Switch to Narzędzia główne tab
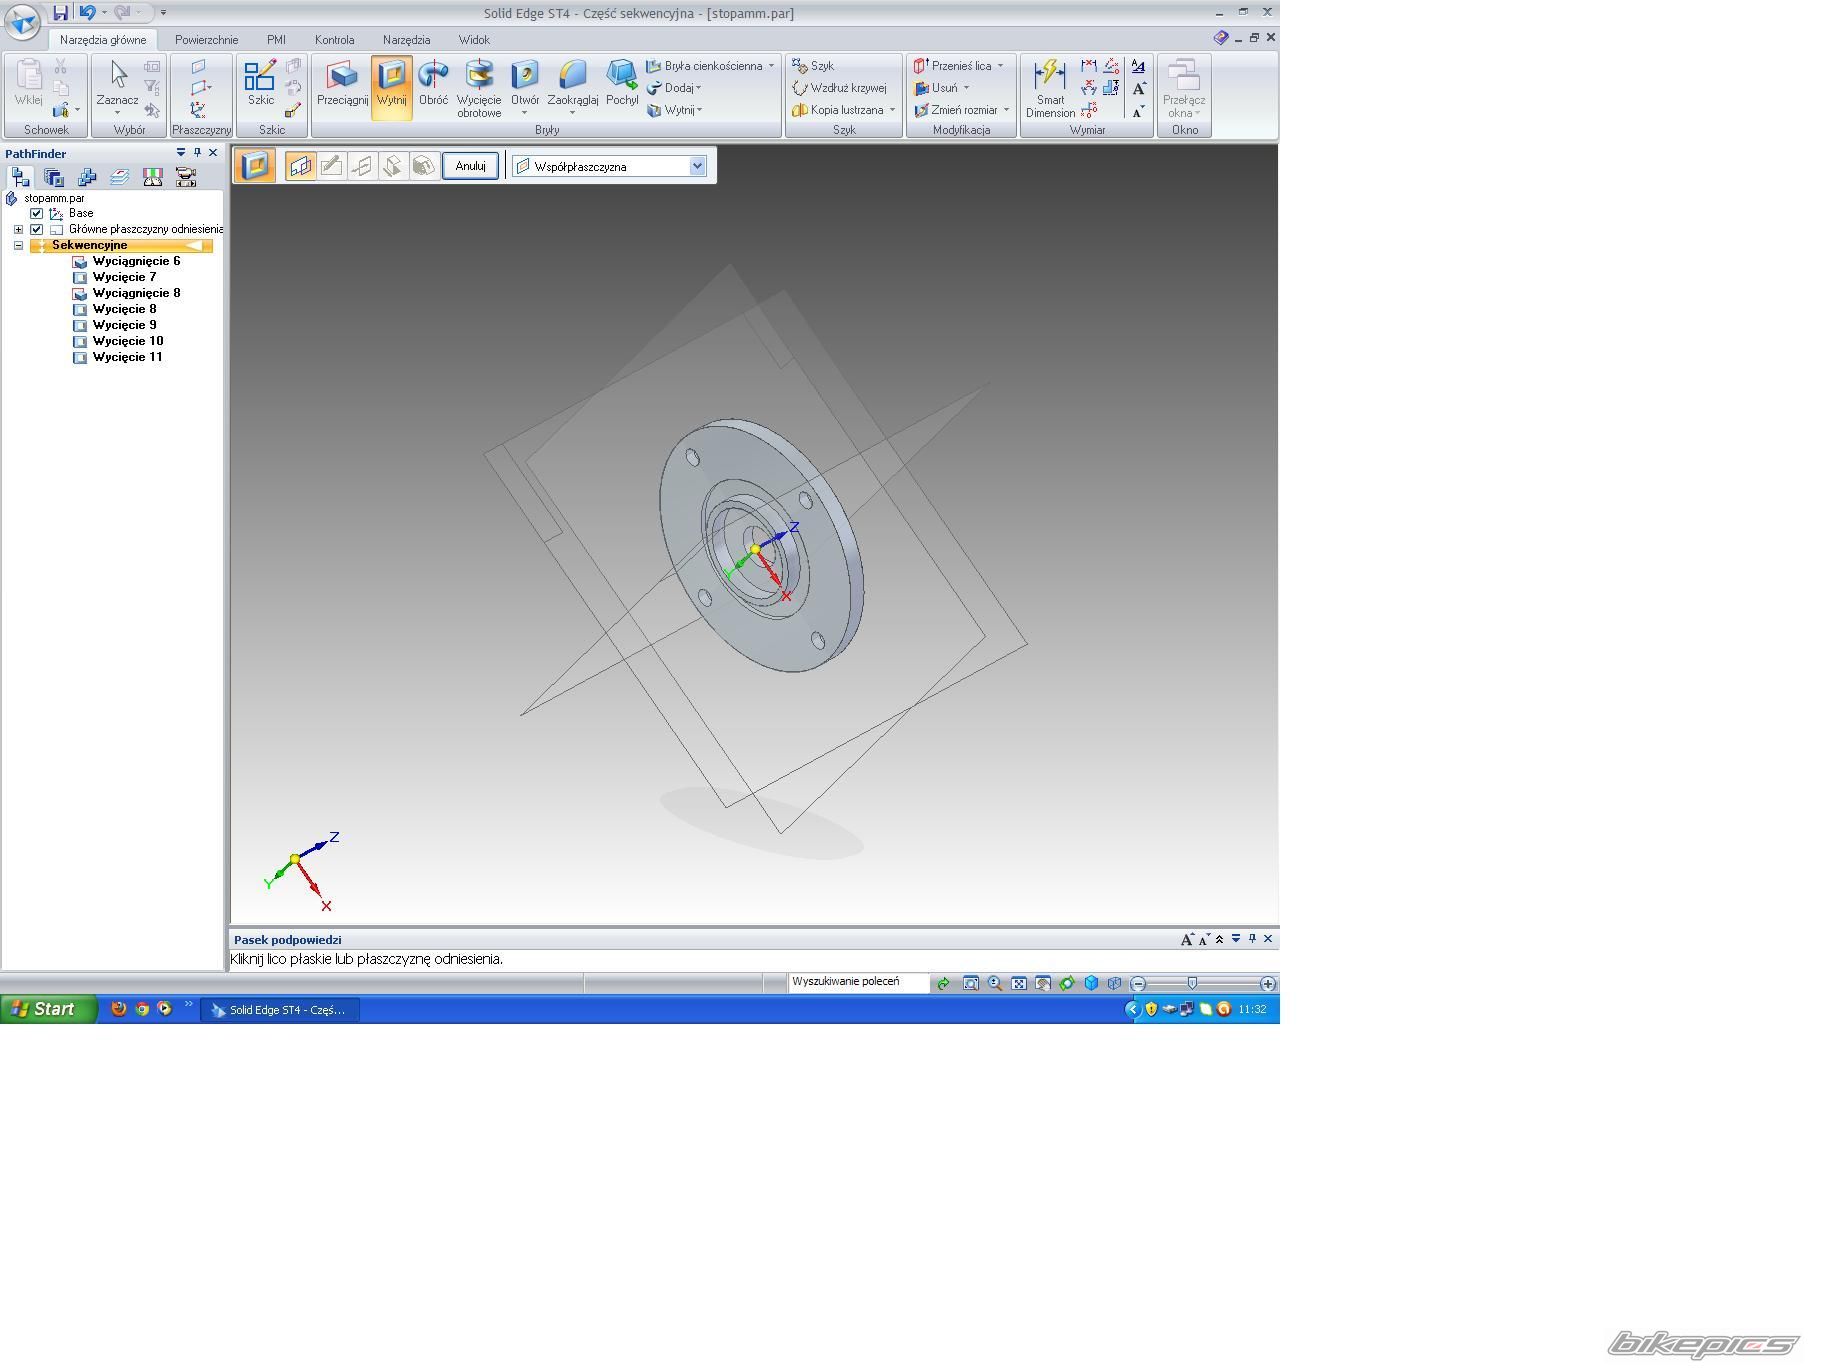The width and height of the screenshot is (1824, 1368). pyautogui.click(x=103, y=40)
